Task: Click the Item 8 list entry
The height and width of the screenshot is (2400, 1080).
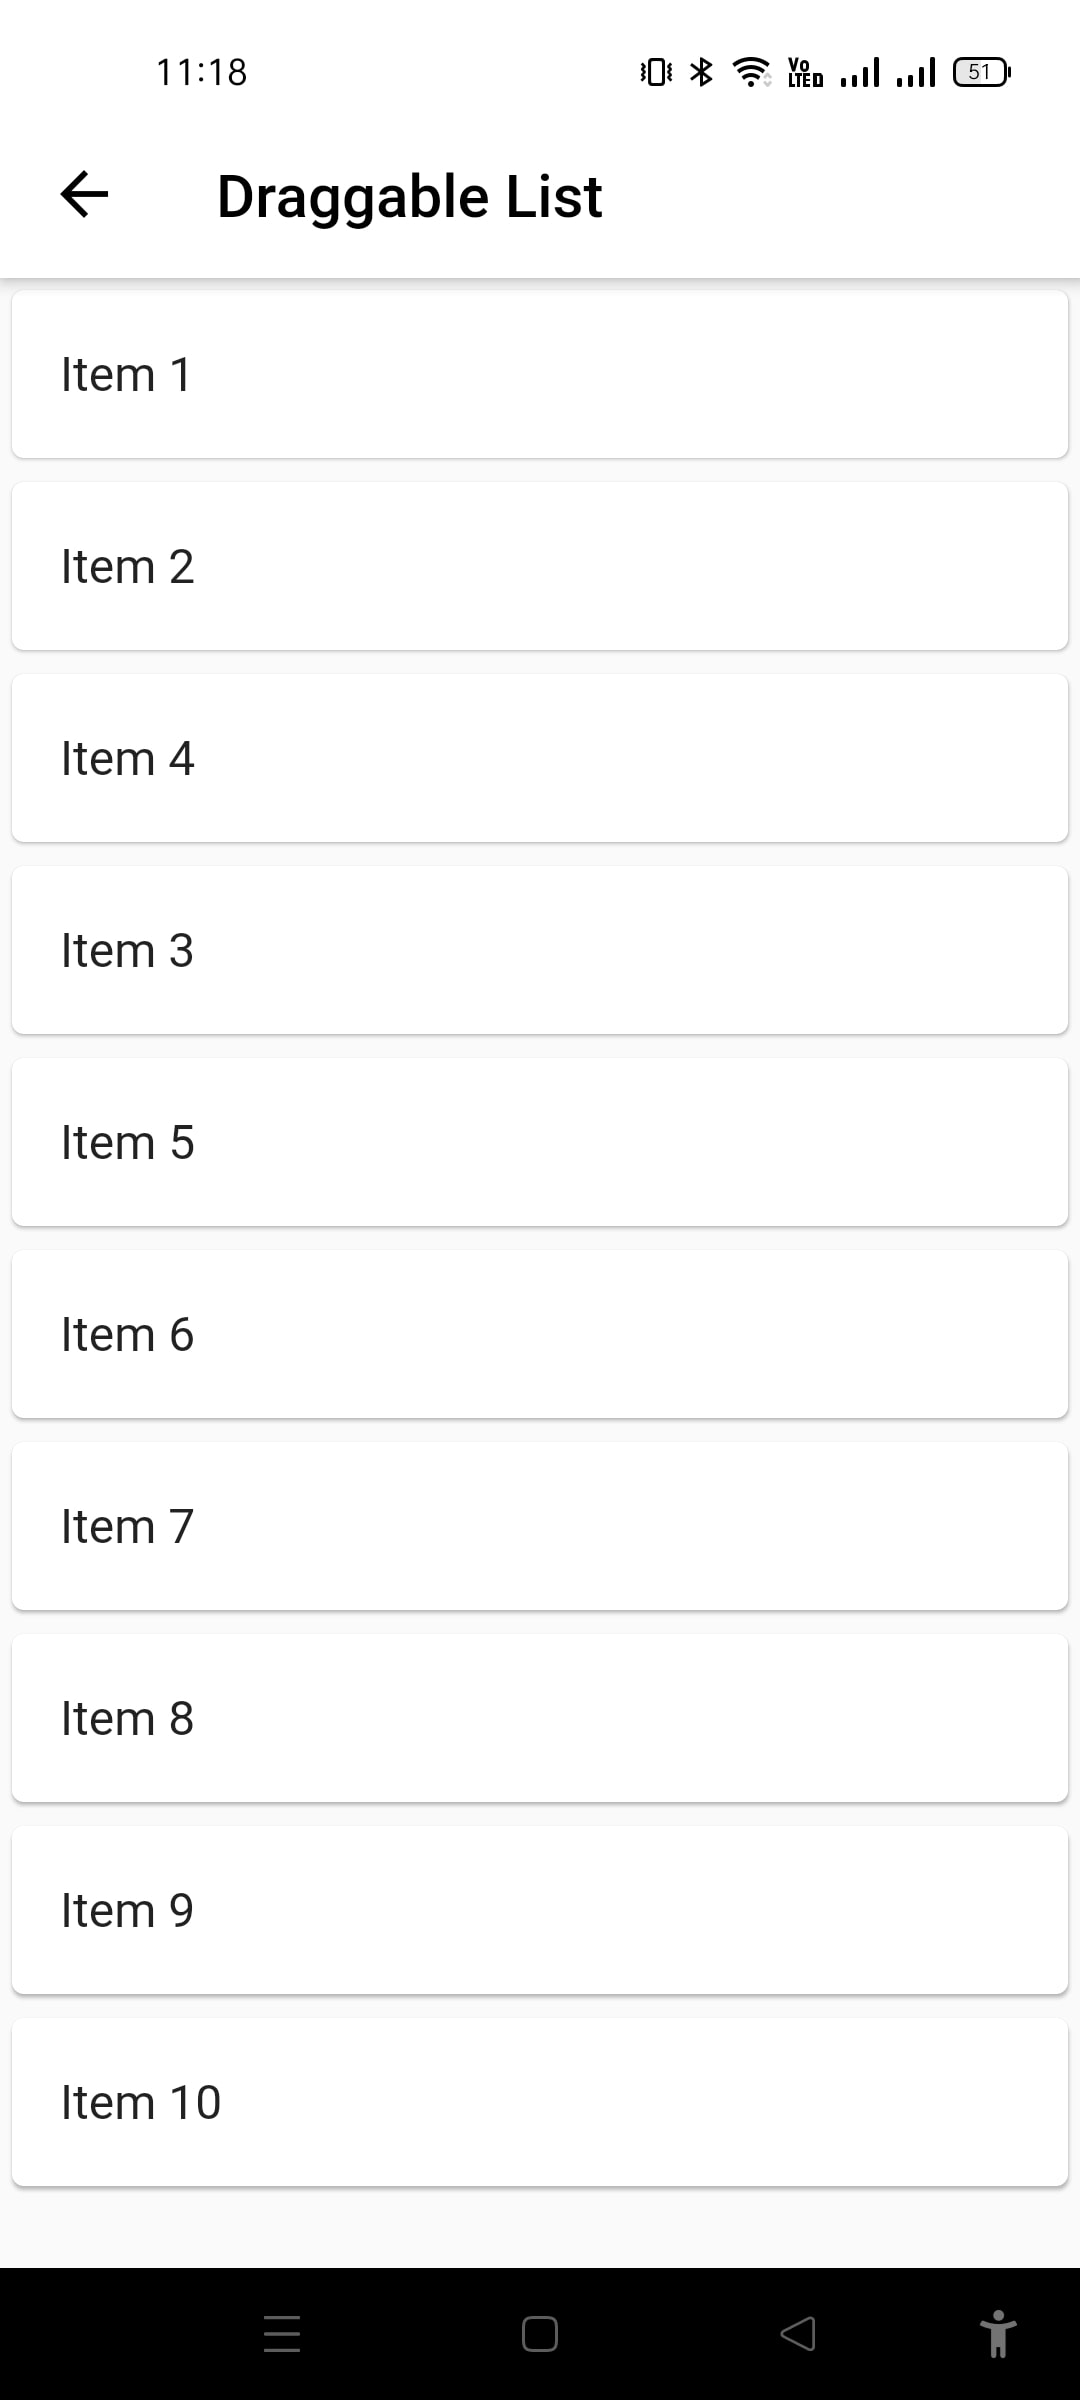Action: 540,1719
